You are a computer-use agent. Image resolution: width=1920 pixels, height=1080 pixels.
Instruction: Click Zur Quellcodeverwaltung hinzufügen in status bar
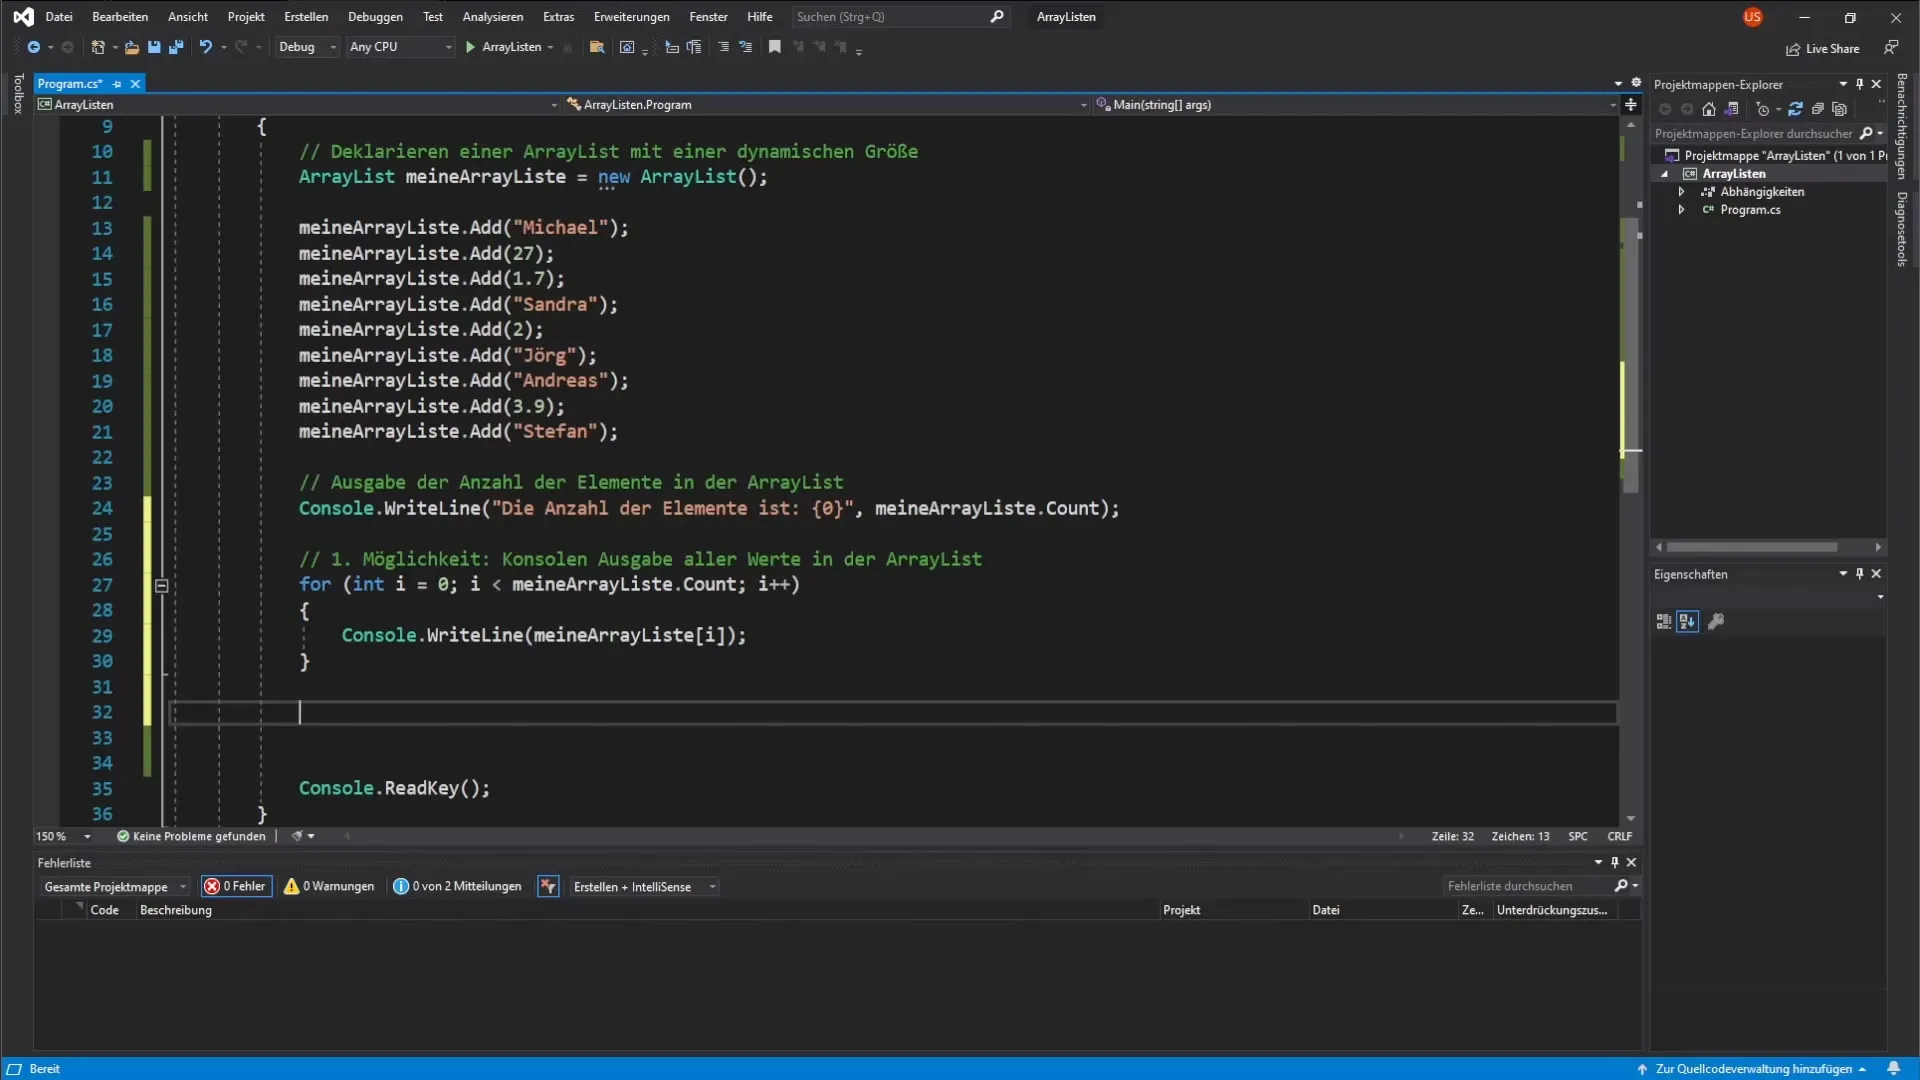tap(1752, 1069)
